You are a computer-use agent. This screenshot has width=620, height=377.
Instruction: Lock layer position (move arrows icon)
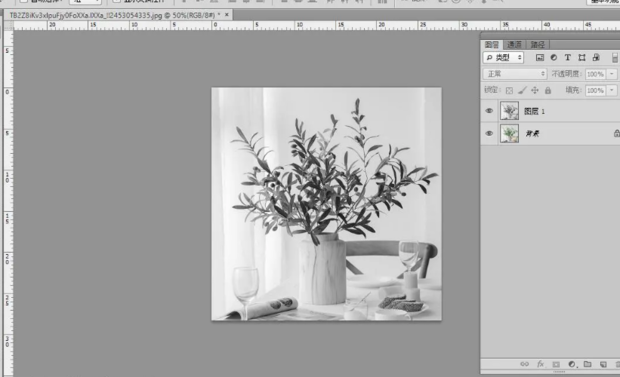pos(535,91)
